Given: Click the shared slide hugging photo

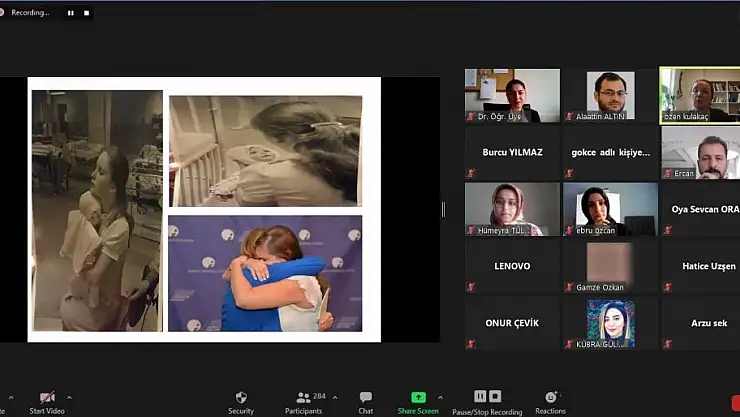Looking at the screenshot, I should point(265,272).
